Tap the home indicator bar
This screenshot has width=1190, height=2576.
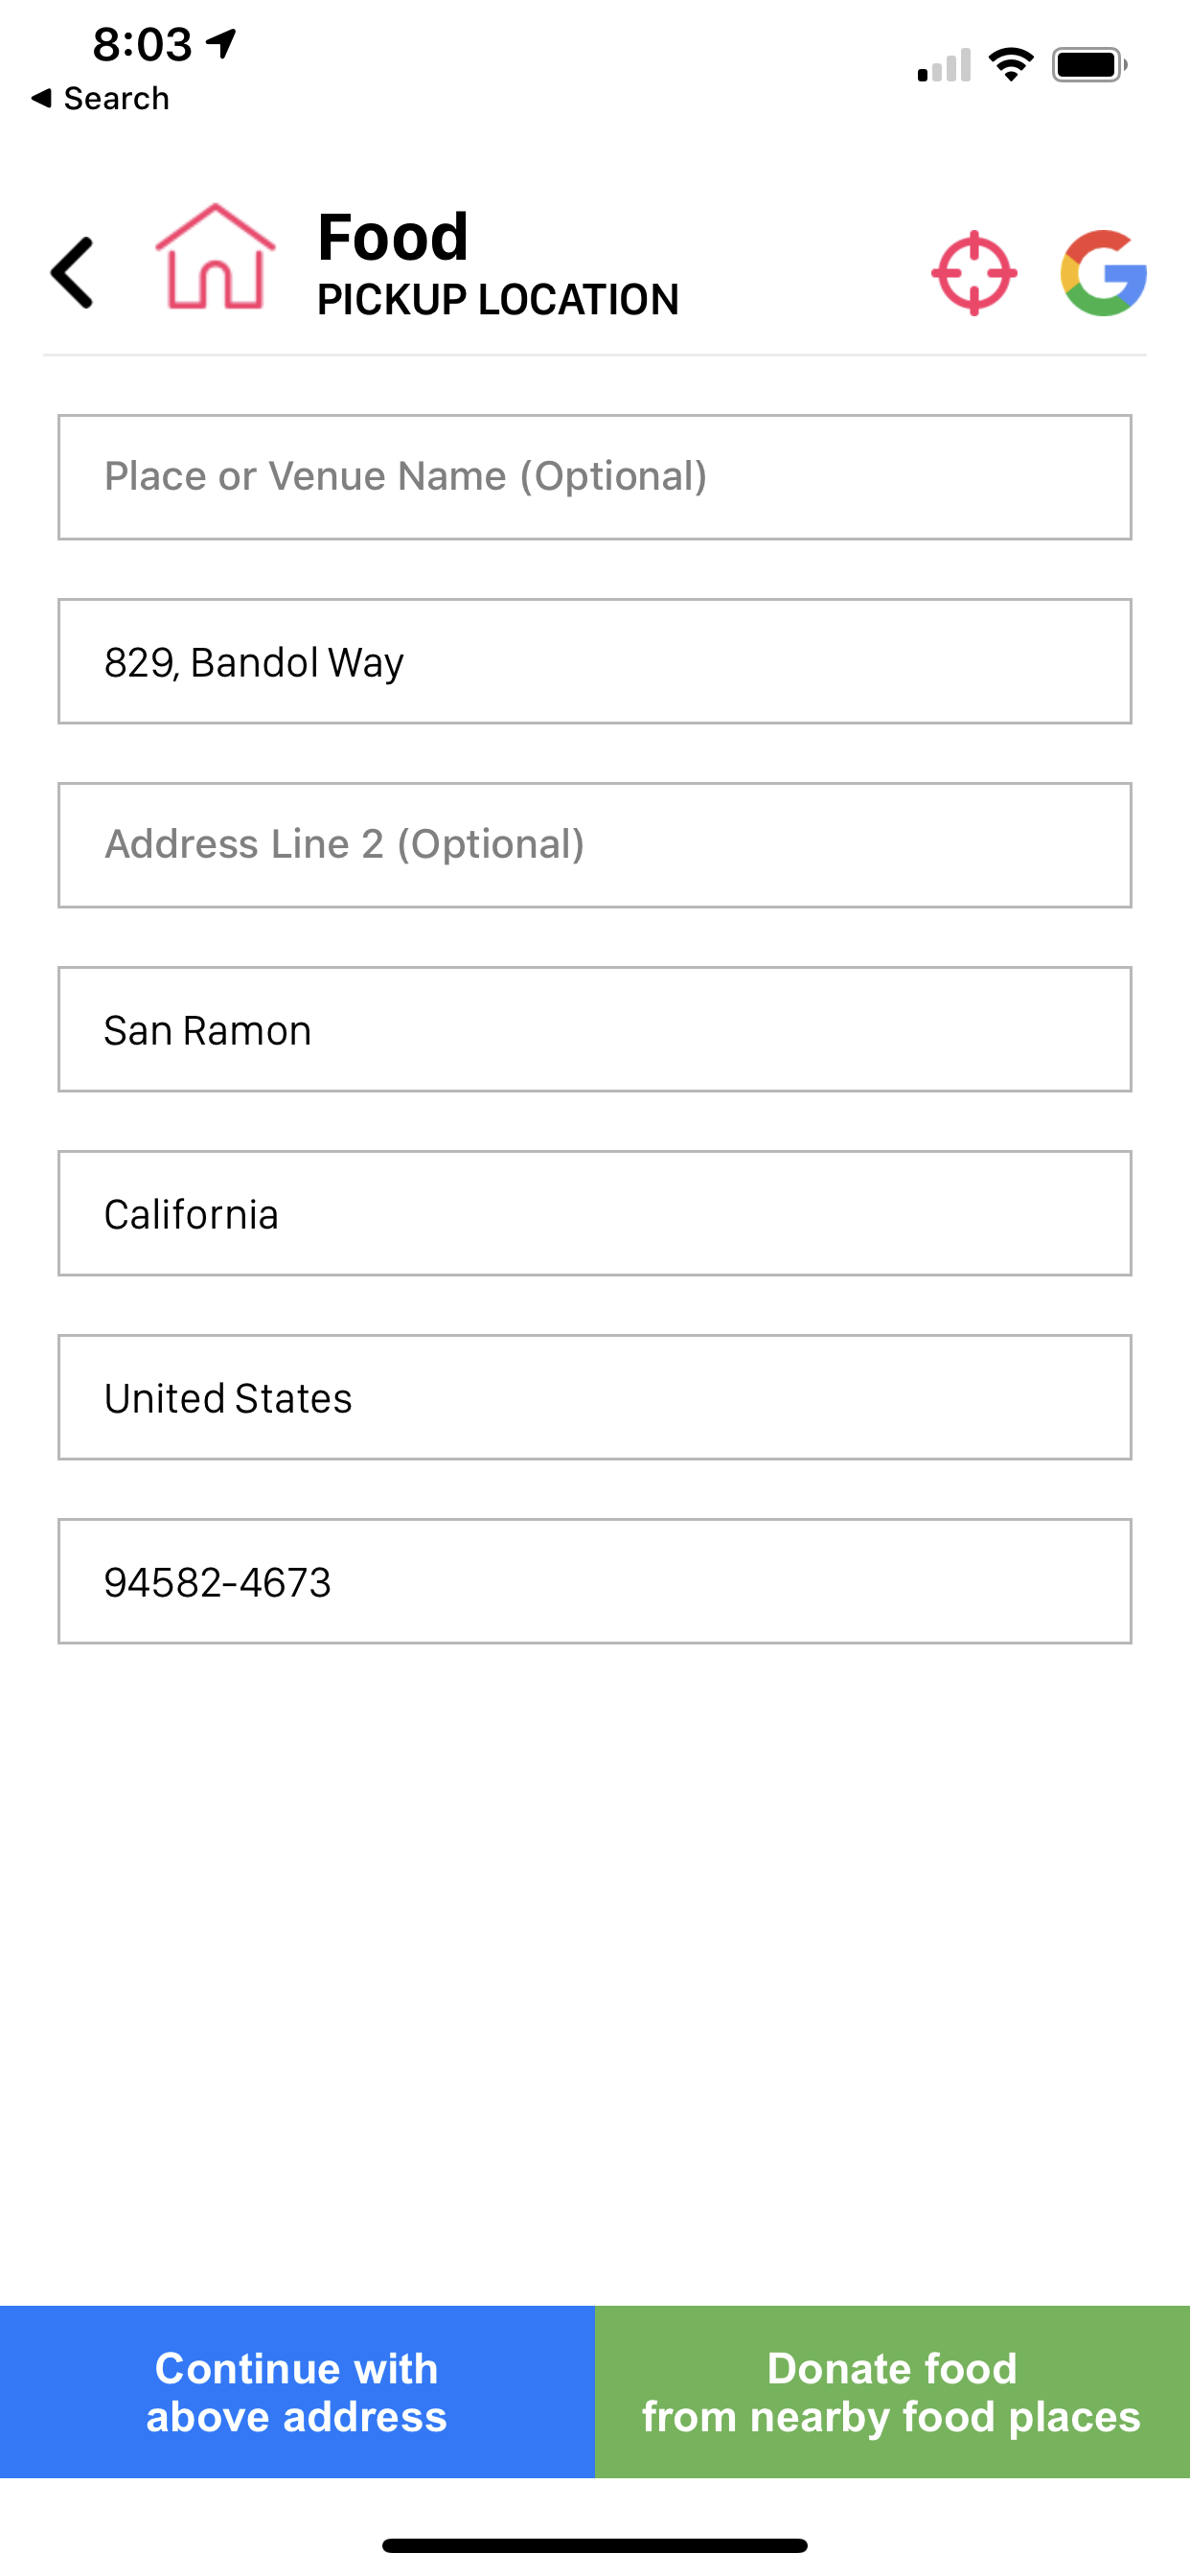click(595, 2545)
